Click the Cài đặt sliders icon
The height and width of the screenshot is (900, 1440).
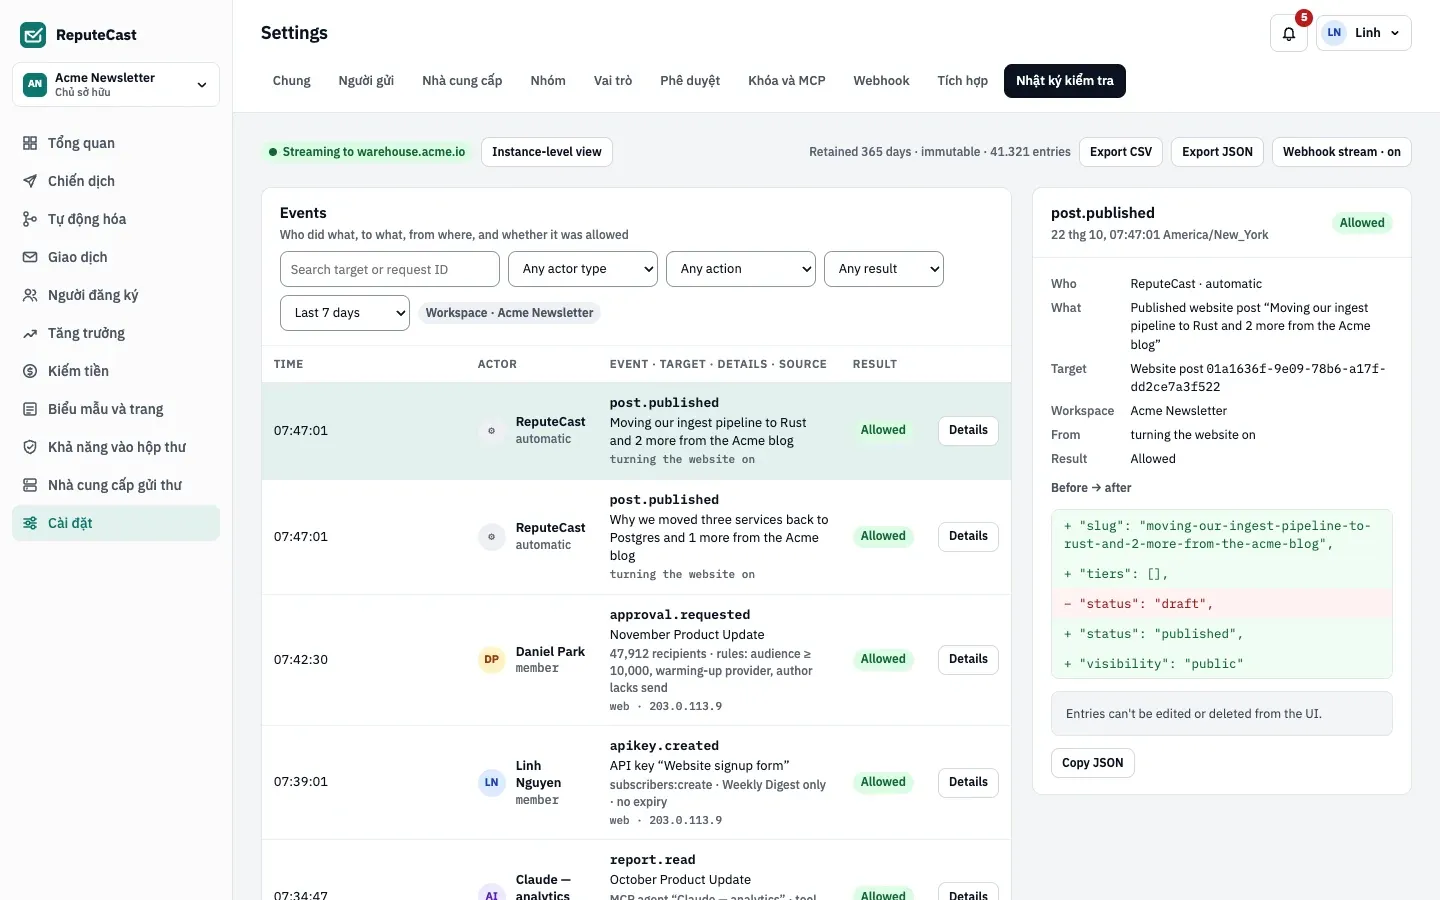(x=30, y=523)
